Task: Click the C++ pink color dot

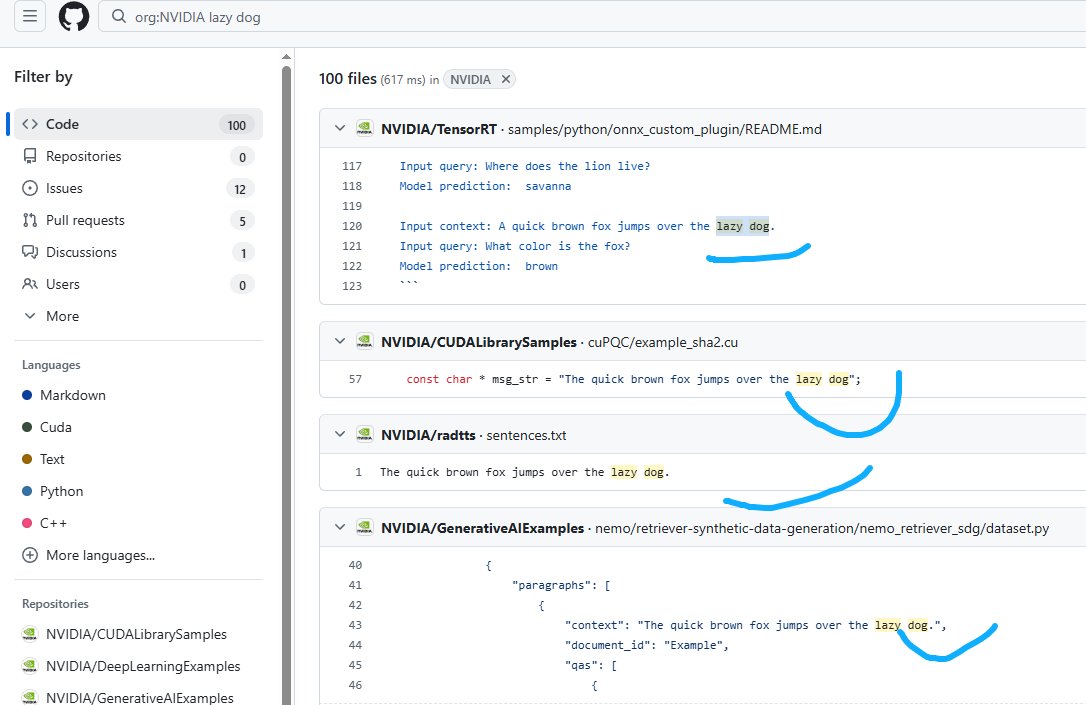Action: (x=27, y=523)
